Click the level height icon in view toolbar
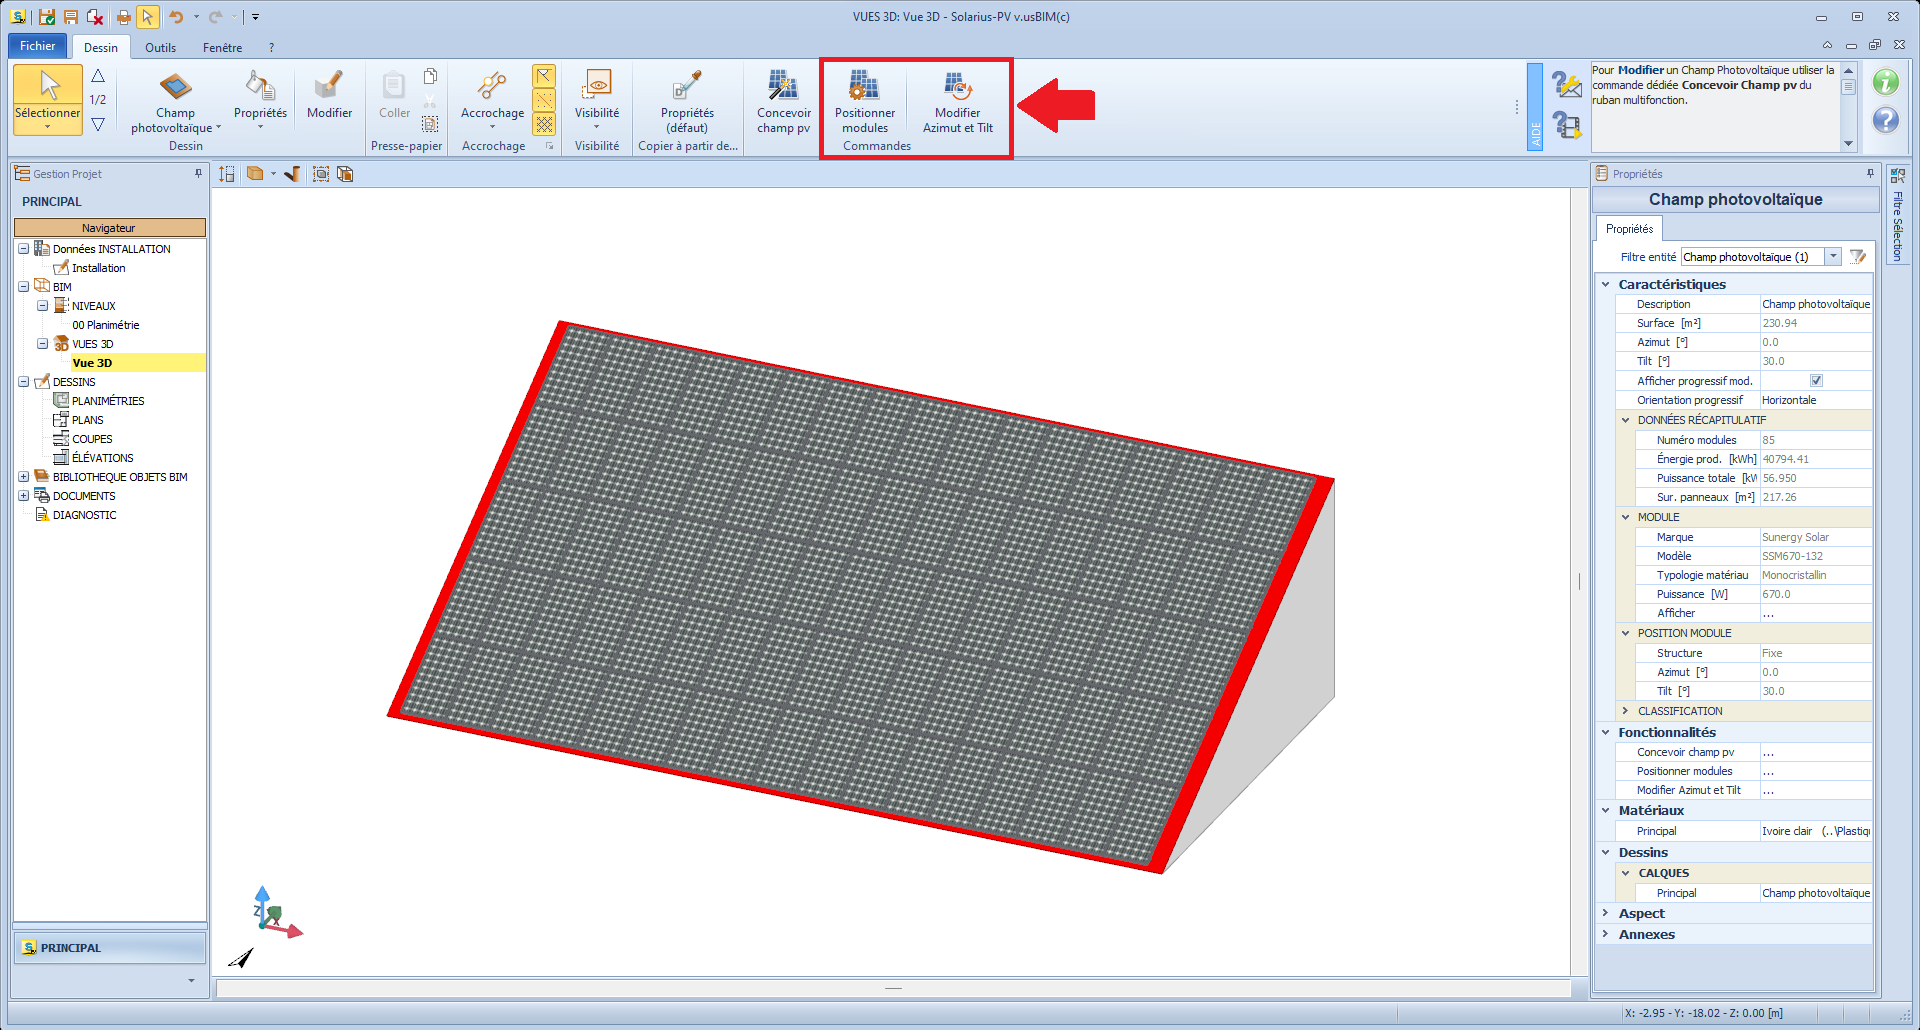Screen dimensions: 1920x1030 (227, 174)
